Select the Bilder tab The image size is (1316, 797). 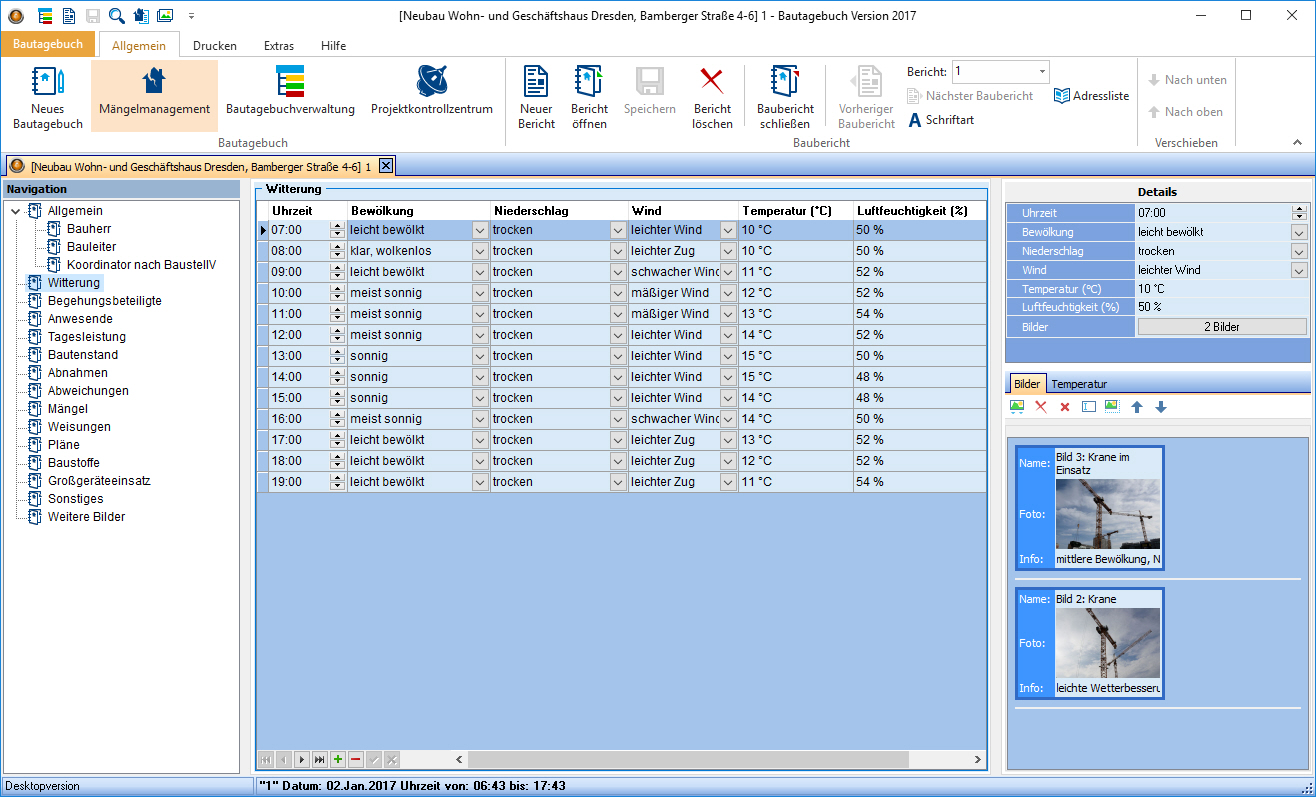pos(1027,384)
